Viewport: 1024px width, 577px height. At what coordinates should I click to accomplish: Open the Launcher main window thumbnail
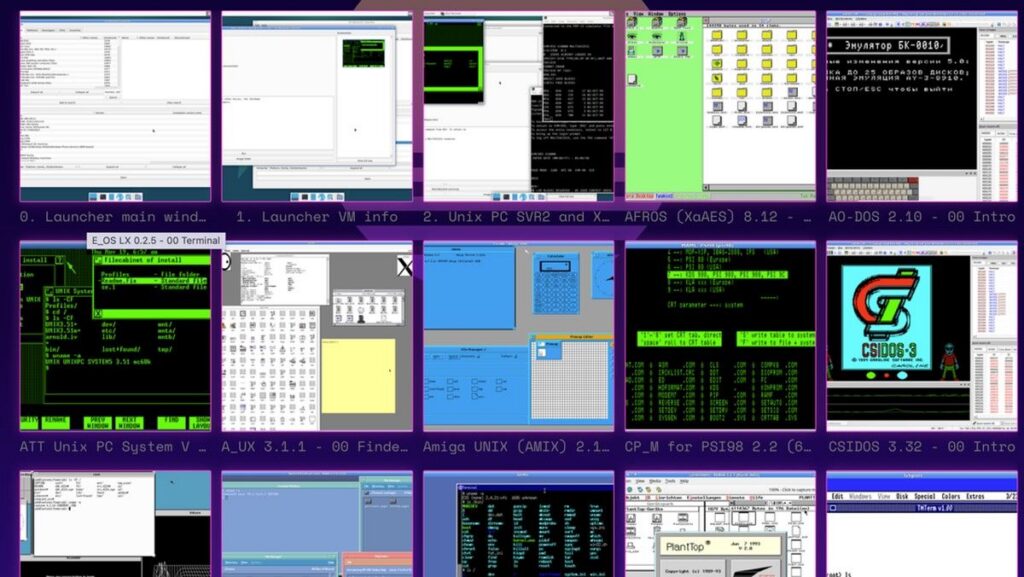[x=115, y=106]
